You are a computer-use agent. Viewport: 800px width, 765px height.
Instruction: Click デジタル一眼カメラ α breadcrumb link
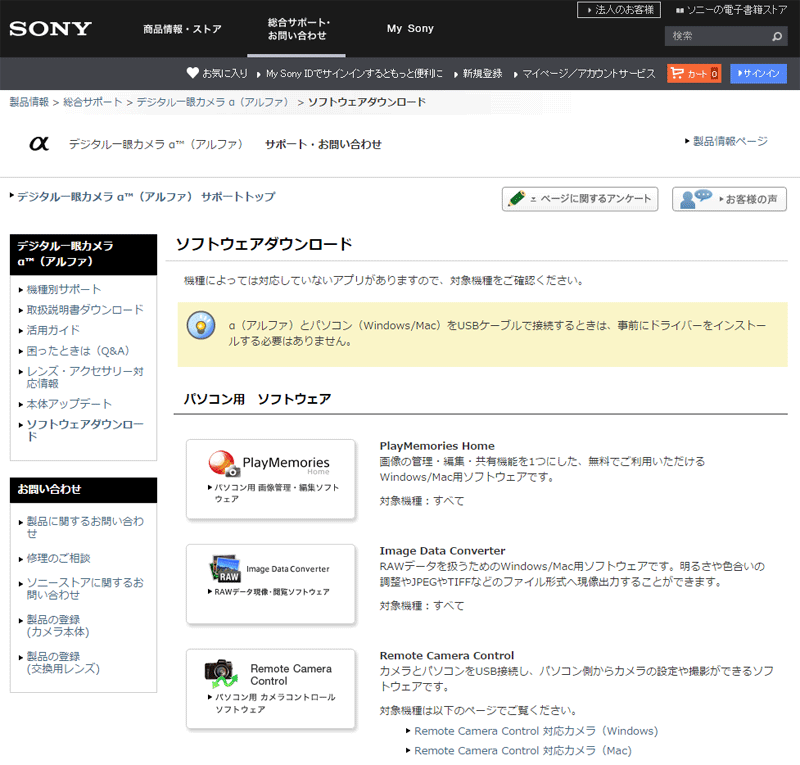tap(213, 102)
